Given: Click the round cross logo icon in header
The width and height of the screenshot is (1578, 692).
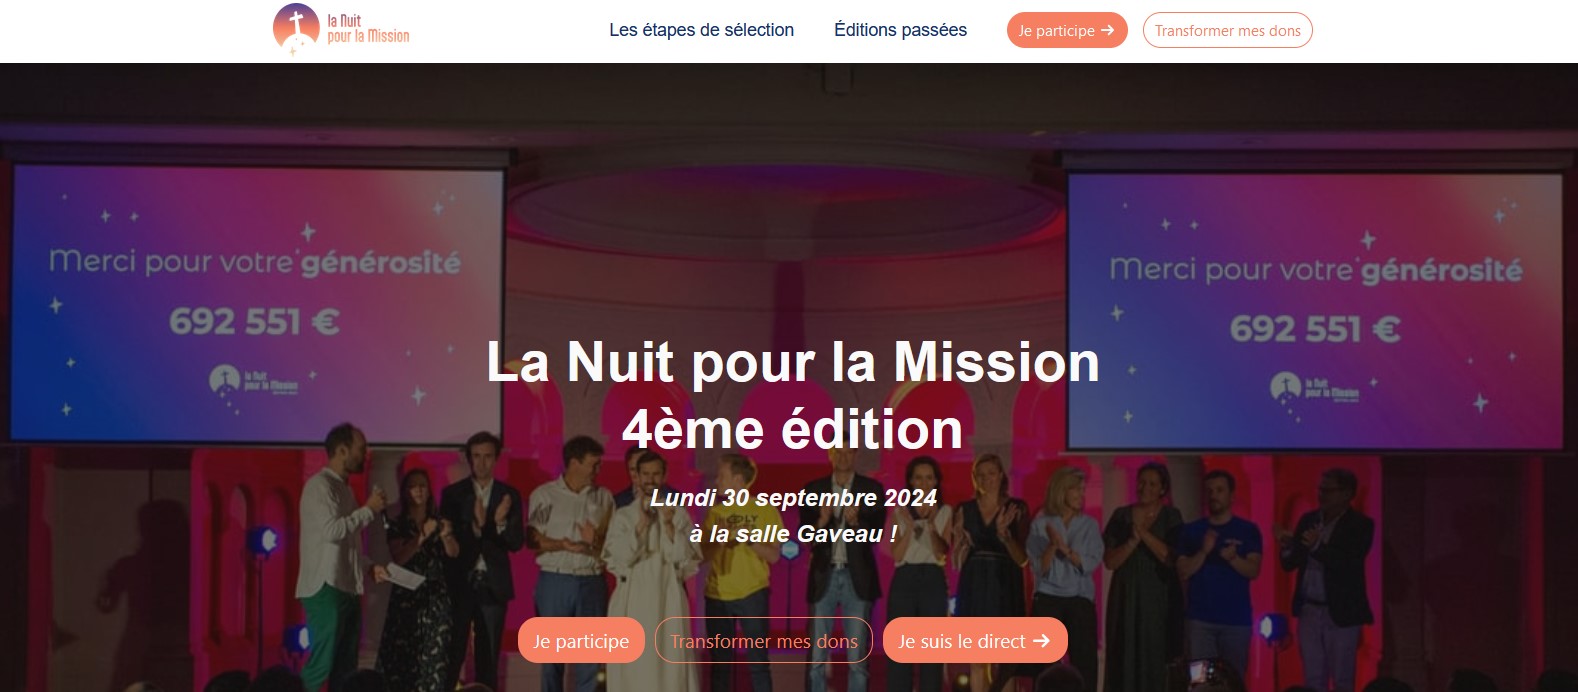Looking at the screenshot, I should click(296, 28).
